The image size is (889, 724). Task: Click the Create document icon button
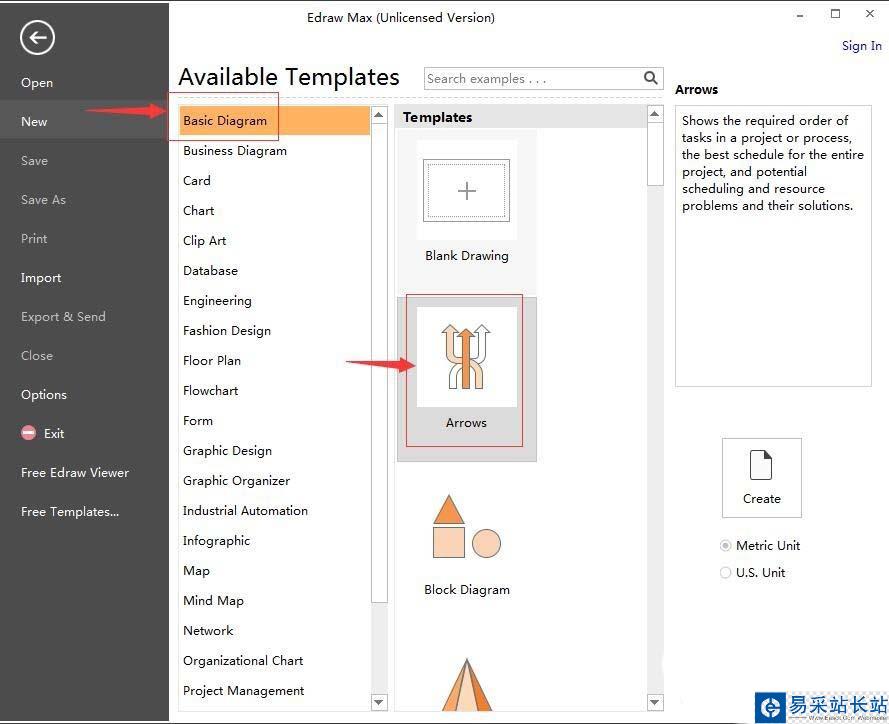(761, 477)
